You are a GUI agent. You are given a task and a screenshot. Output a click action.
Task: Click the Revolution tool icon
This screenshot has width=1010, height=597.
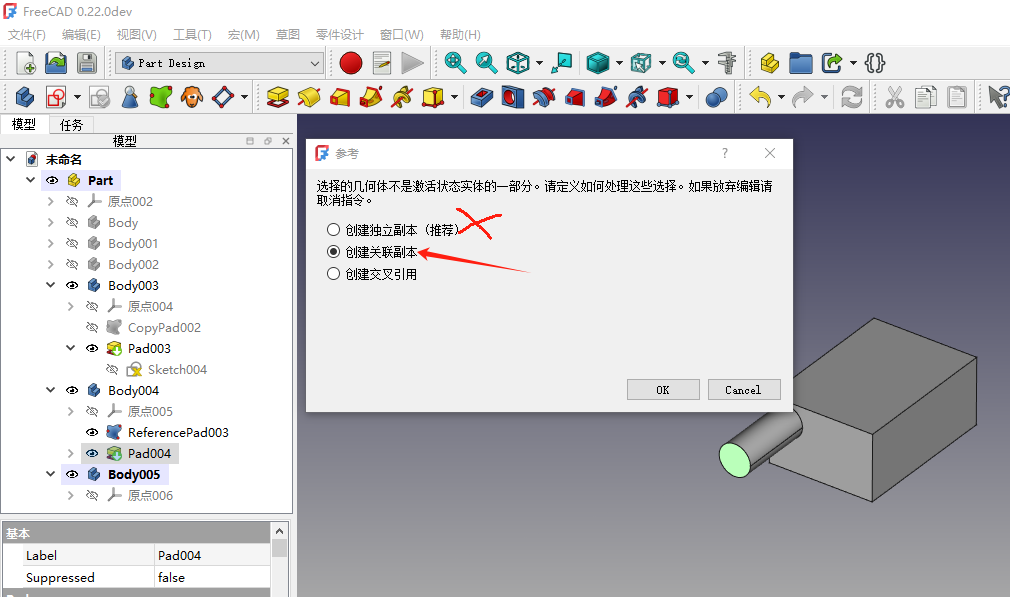click(309, 97)
